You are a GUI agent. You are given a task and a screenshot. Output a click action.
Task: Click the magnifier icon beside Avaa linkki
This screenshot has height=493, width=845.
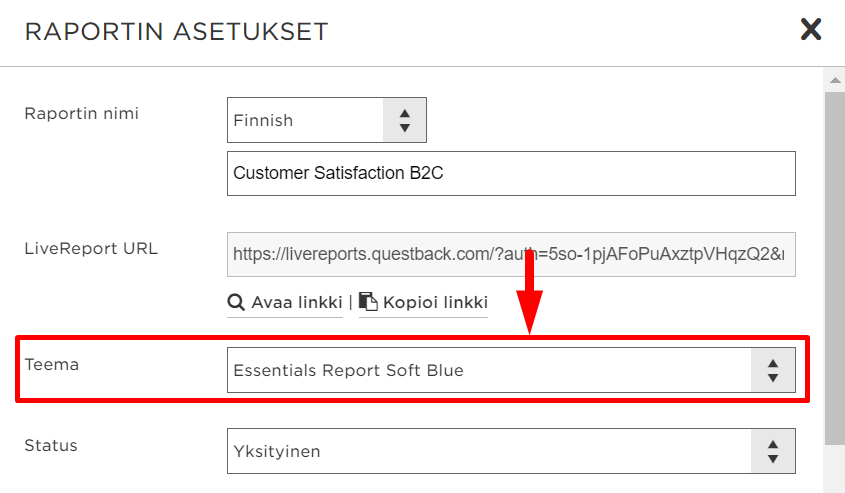[236, 302]
